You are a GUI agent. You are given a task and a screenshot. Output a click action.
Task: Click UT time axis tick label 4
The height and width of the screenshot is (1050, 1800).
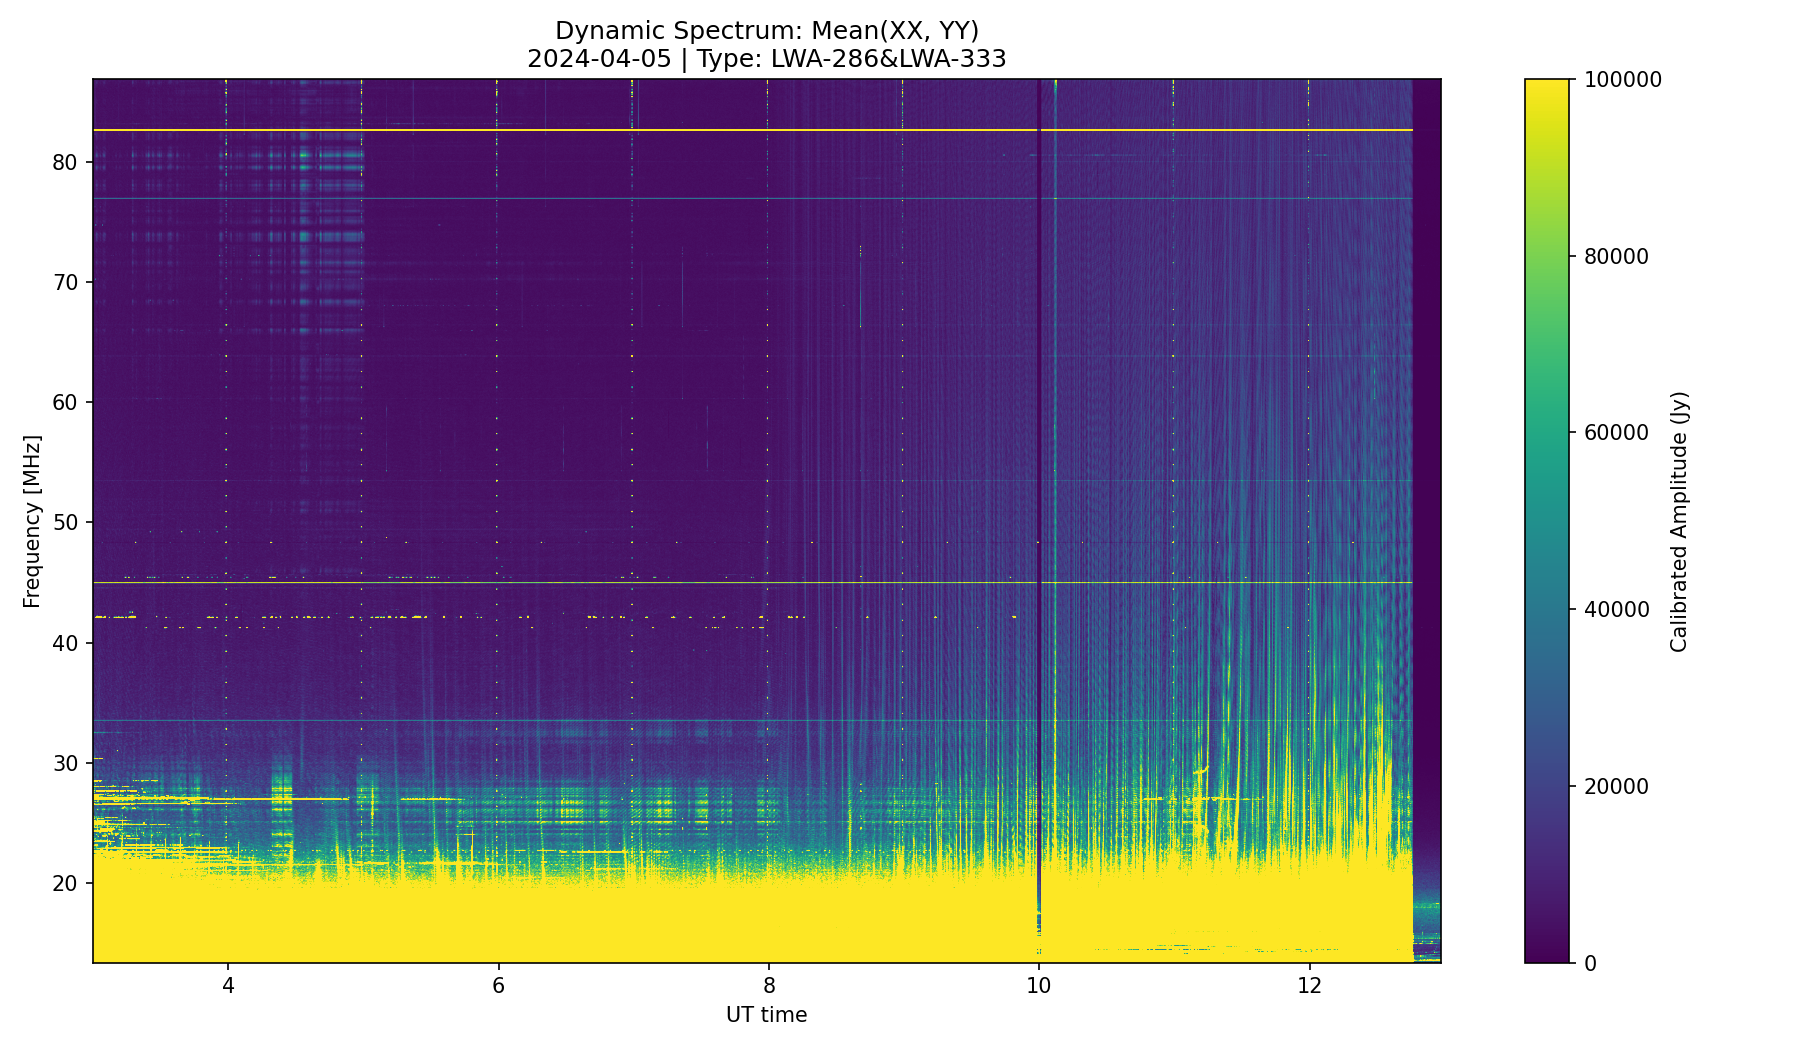228,985
